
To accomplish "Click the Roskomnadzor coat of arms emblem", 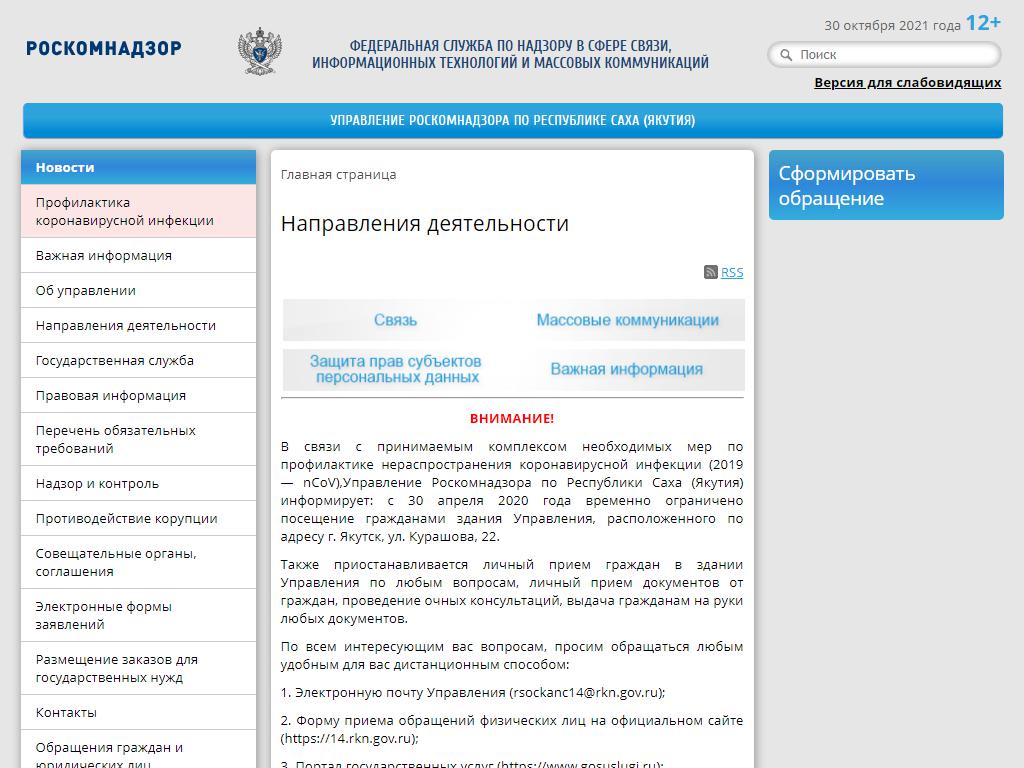I will click(x=259, y=51).
